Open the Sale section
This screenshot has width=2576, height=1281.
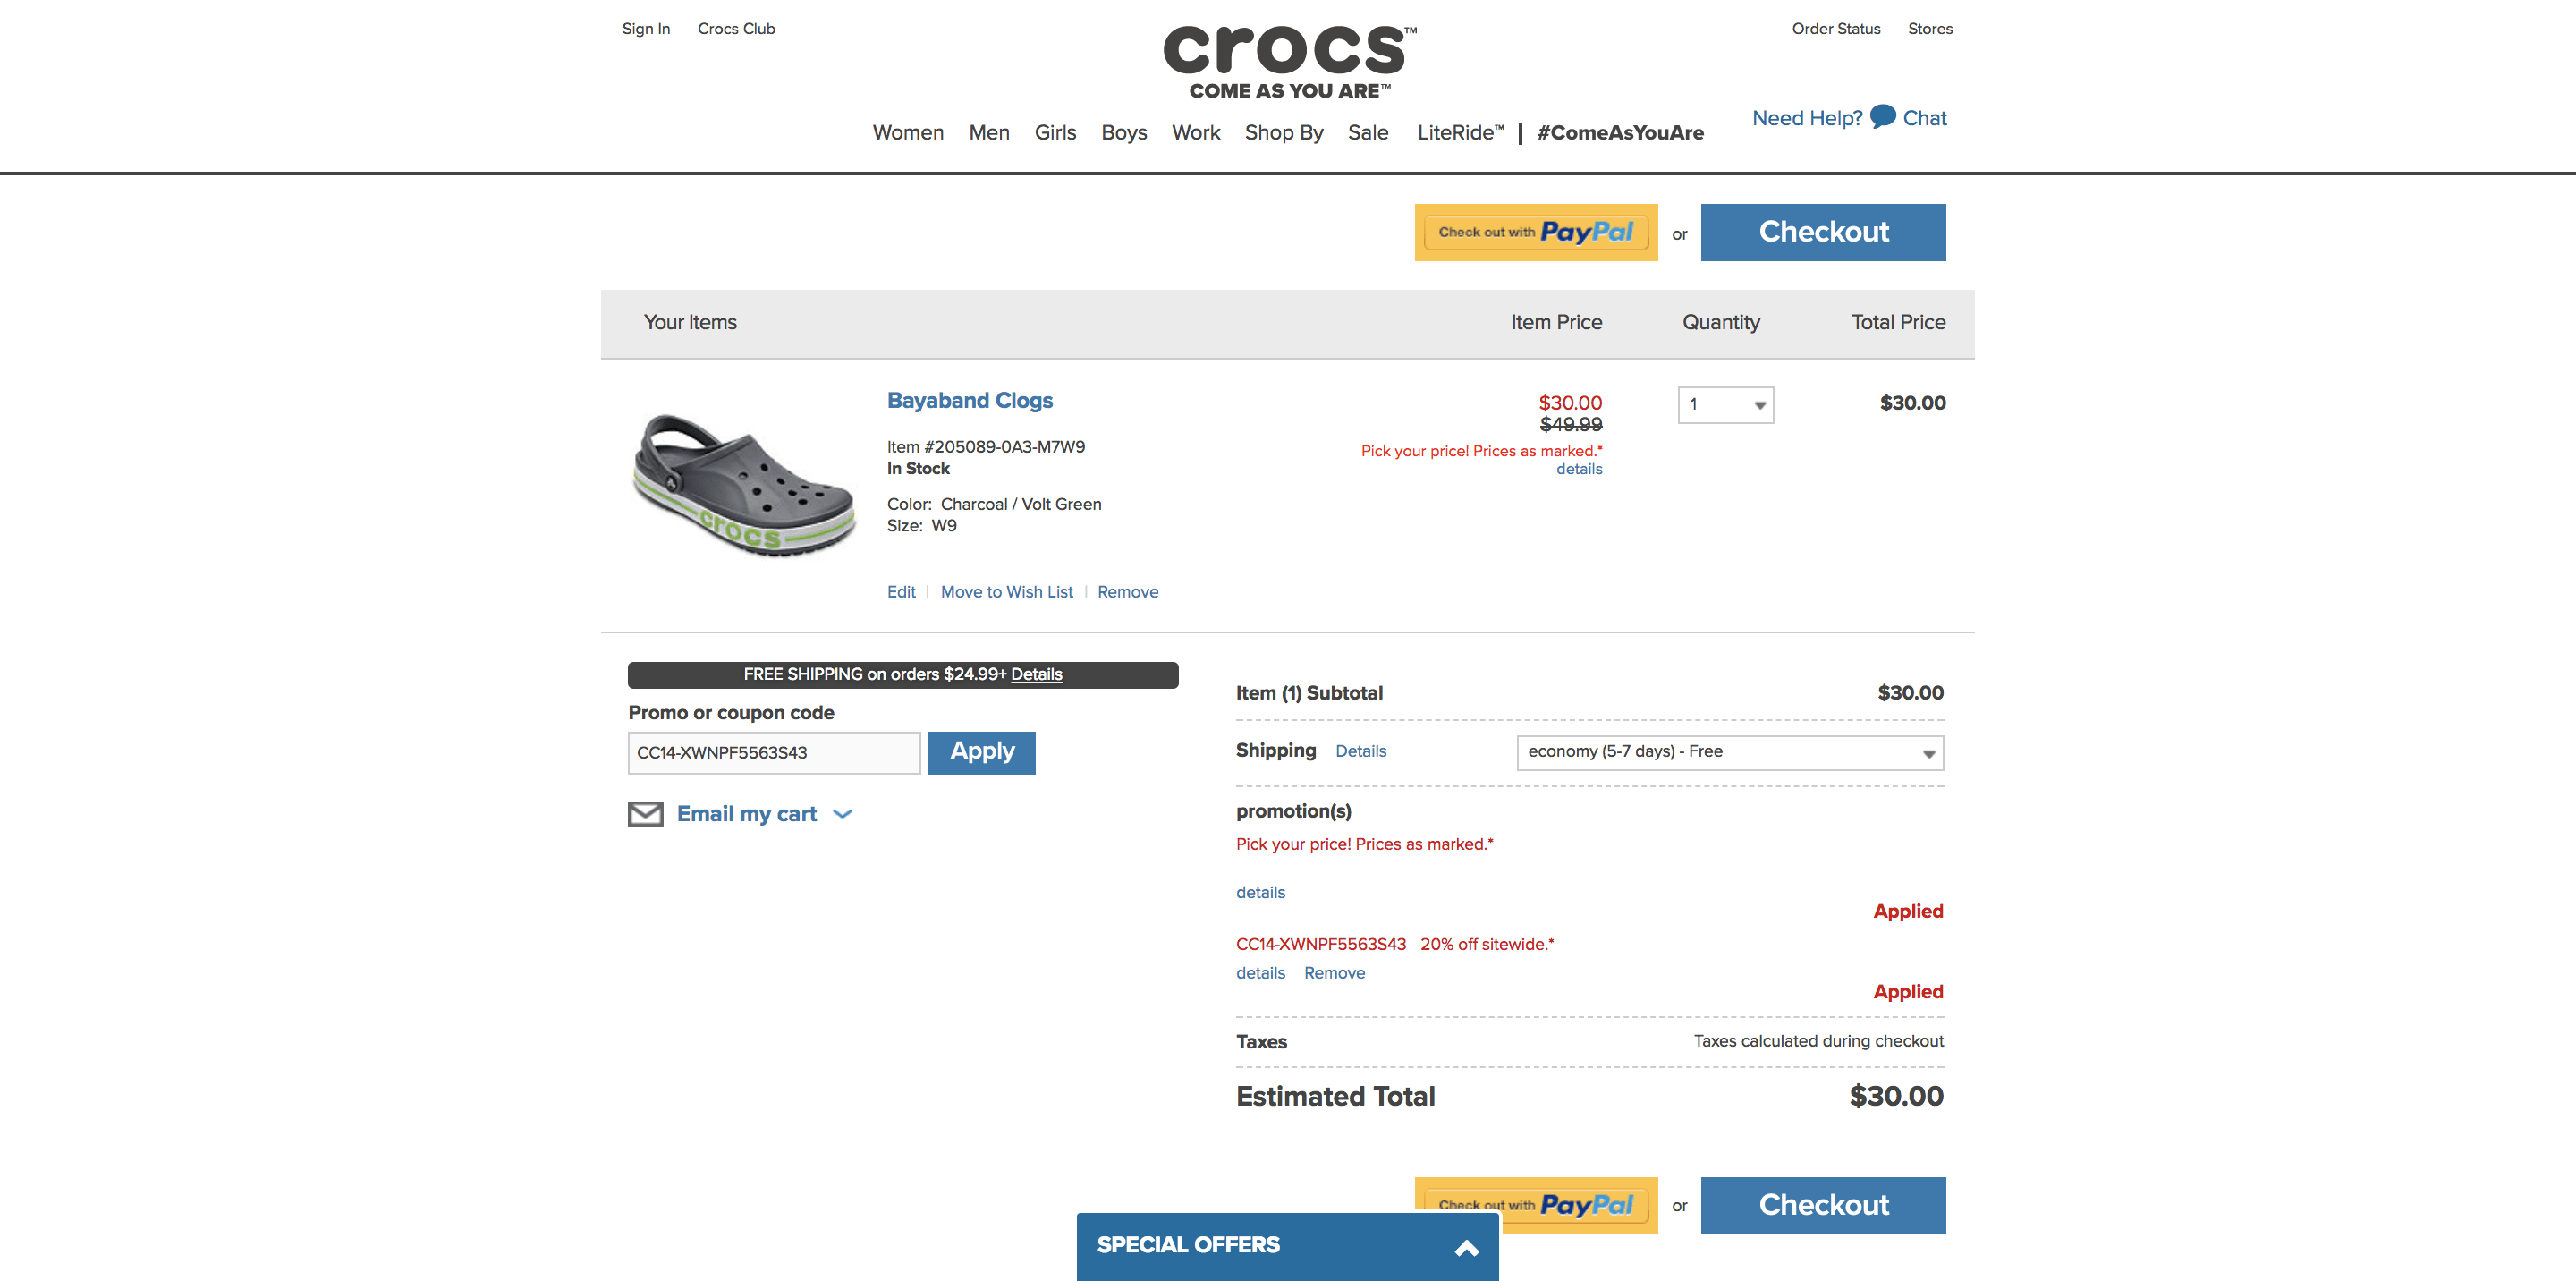tap(1368, 132)
